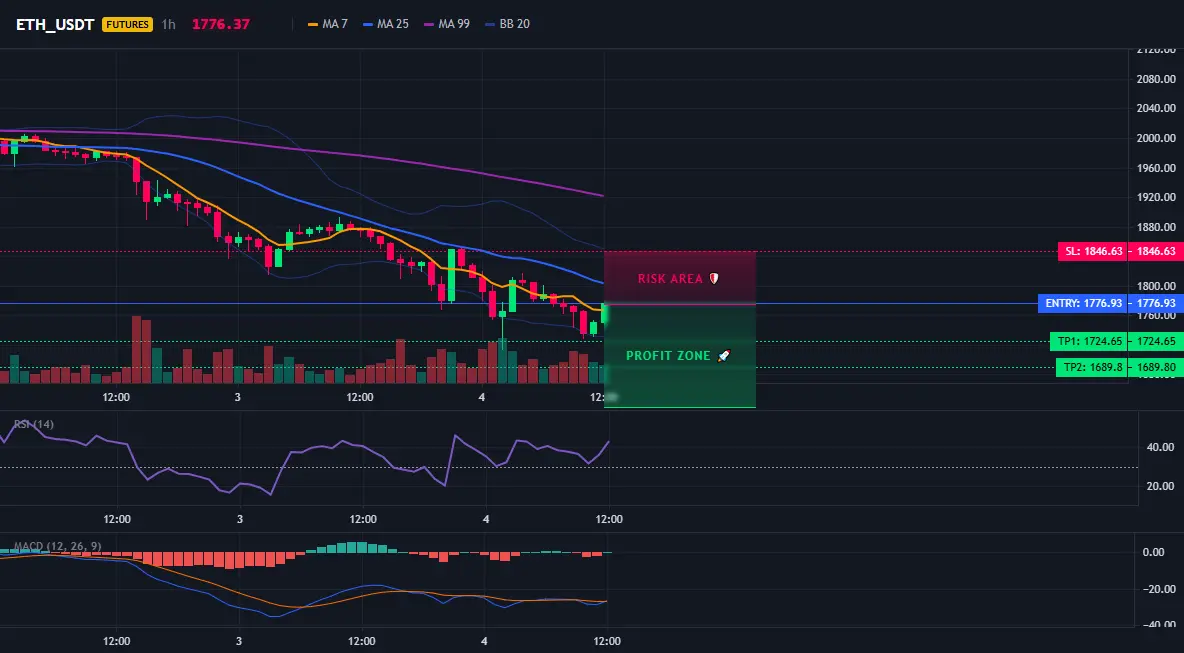This screenshot has width=1184, height=653.
Task: Click the ETH_USDT symbol name
Action: click(55, 24)
